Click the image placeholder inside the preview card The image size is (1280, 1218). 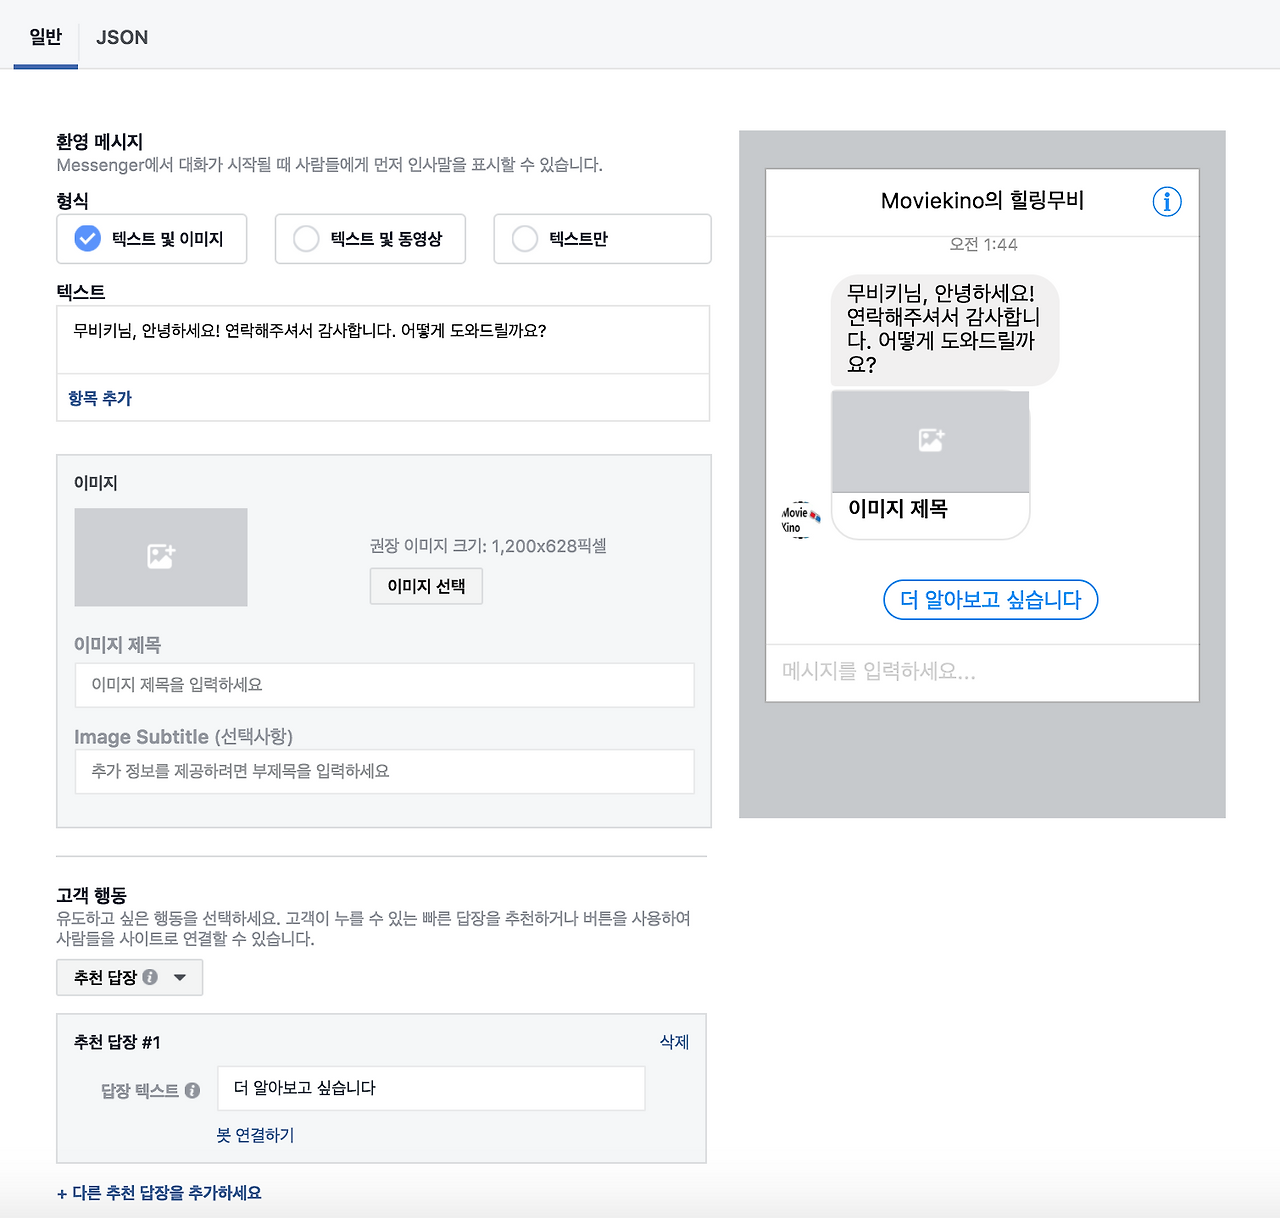[929, 440]
